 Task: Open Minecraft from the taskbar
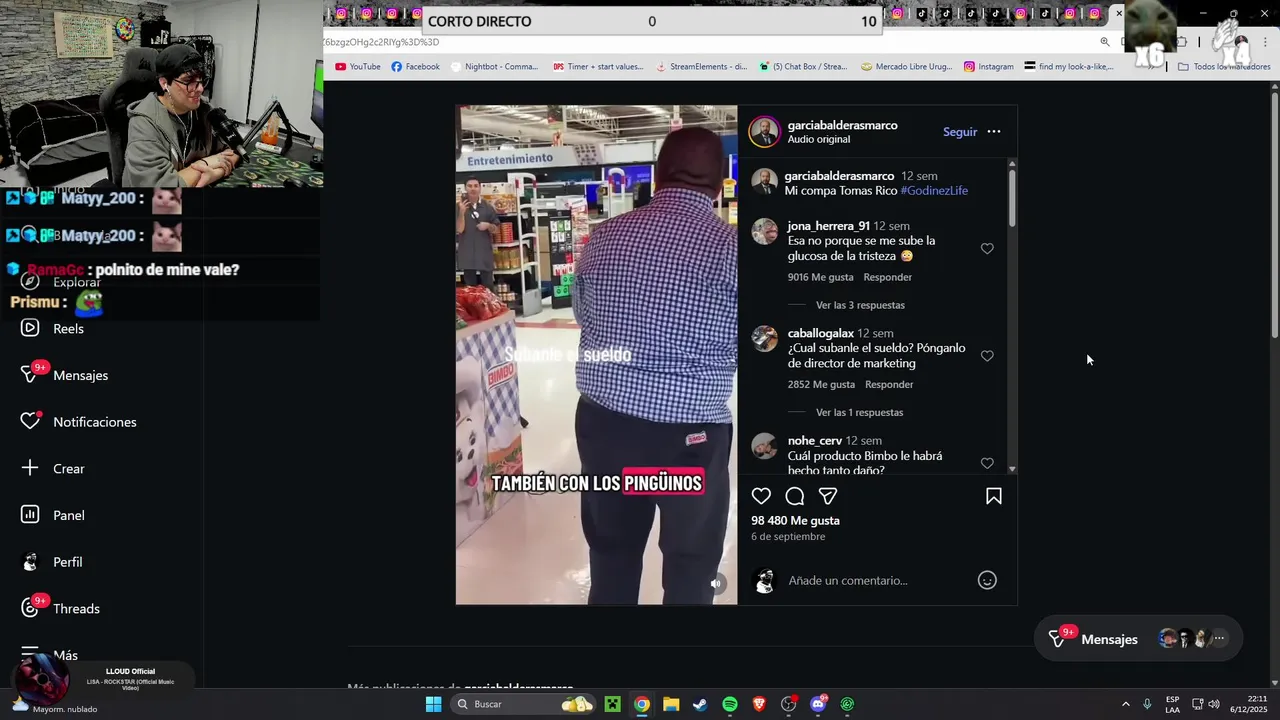click(x=612, y=704)
